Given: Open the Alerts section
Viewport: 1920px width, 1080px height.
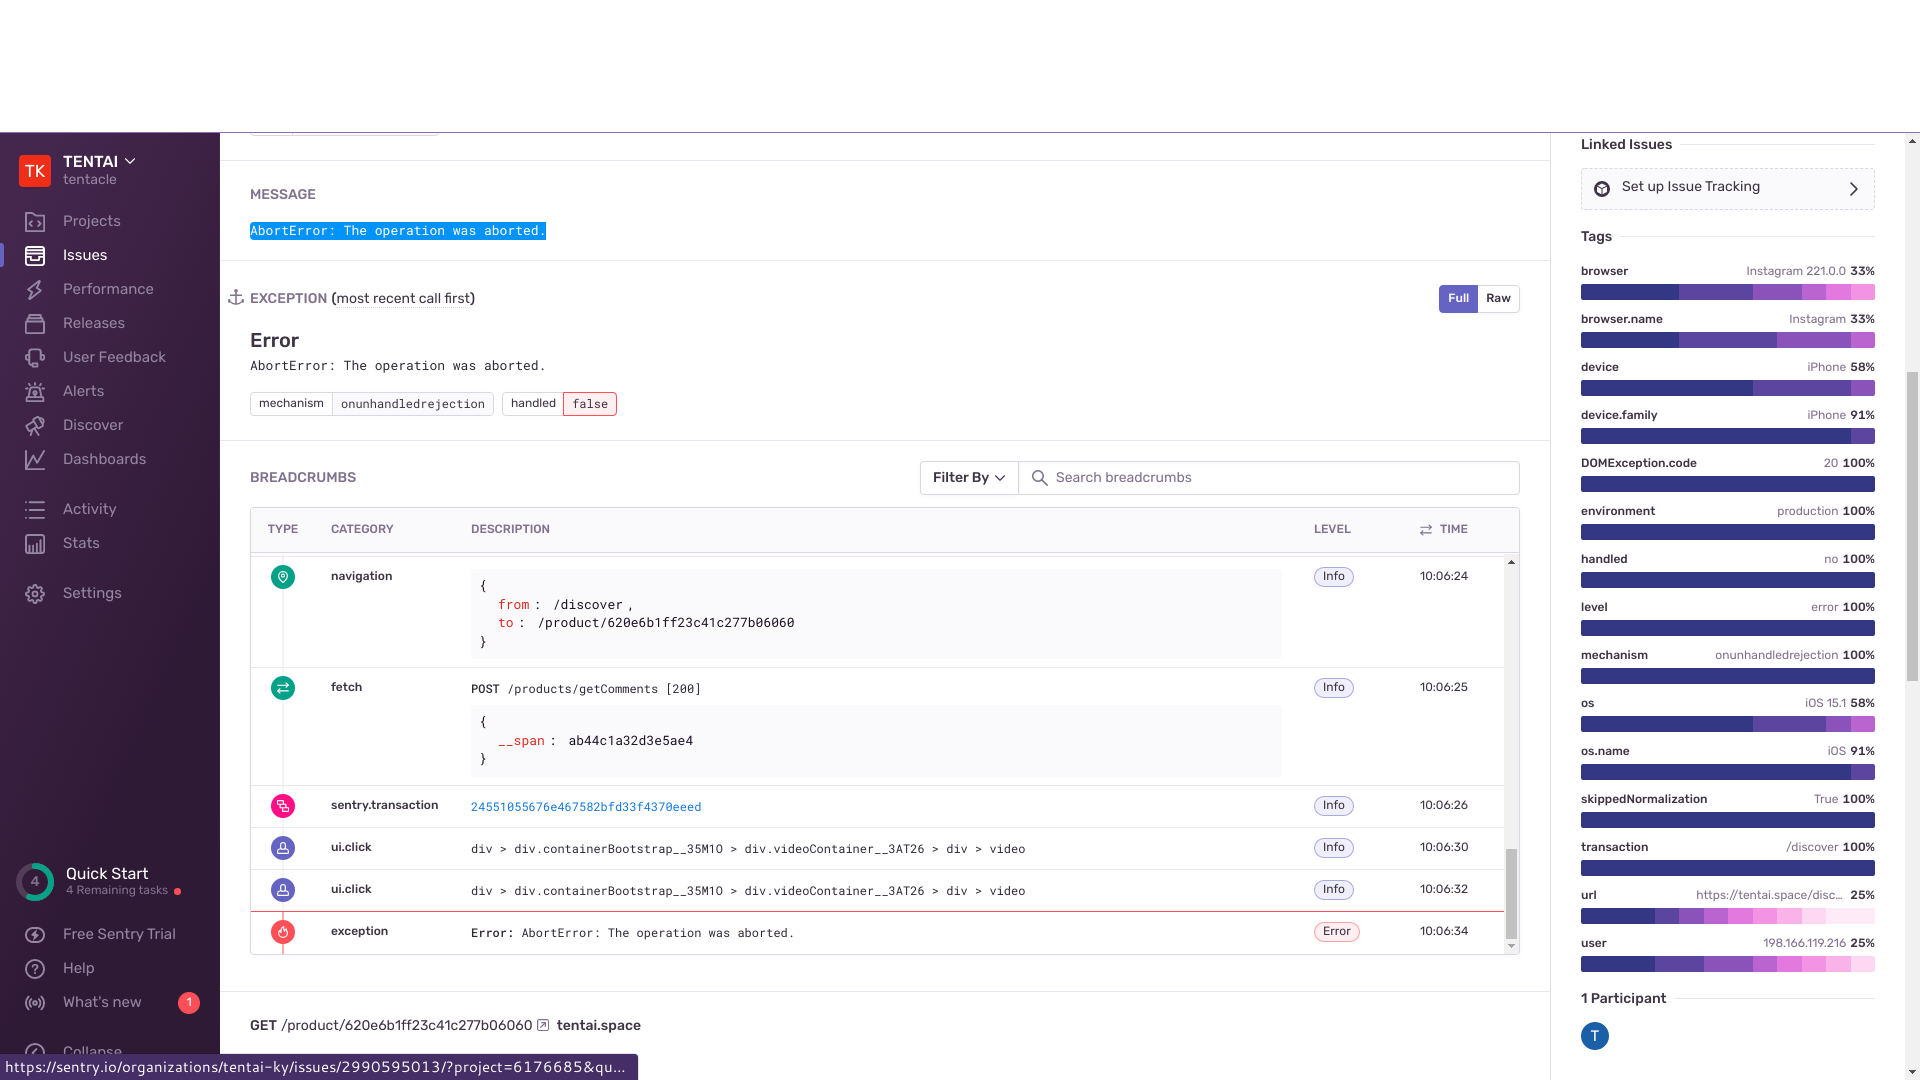Looking at the screenshot, I should tap(84, 391).
